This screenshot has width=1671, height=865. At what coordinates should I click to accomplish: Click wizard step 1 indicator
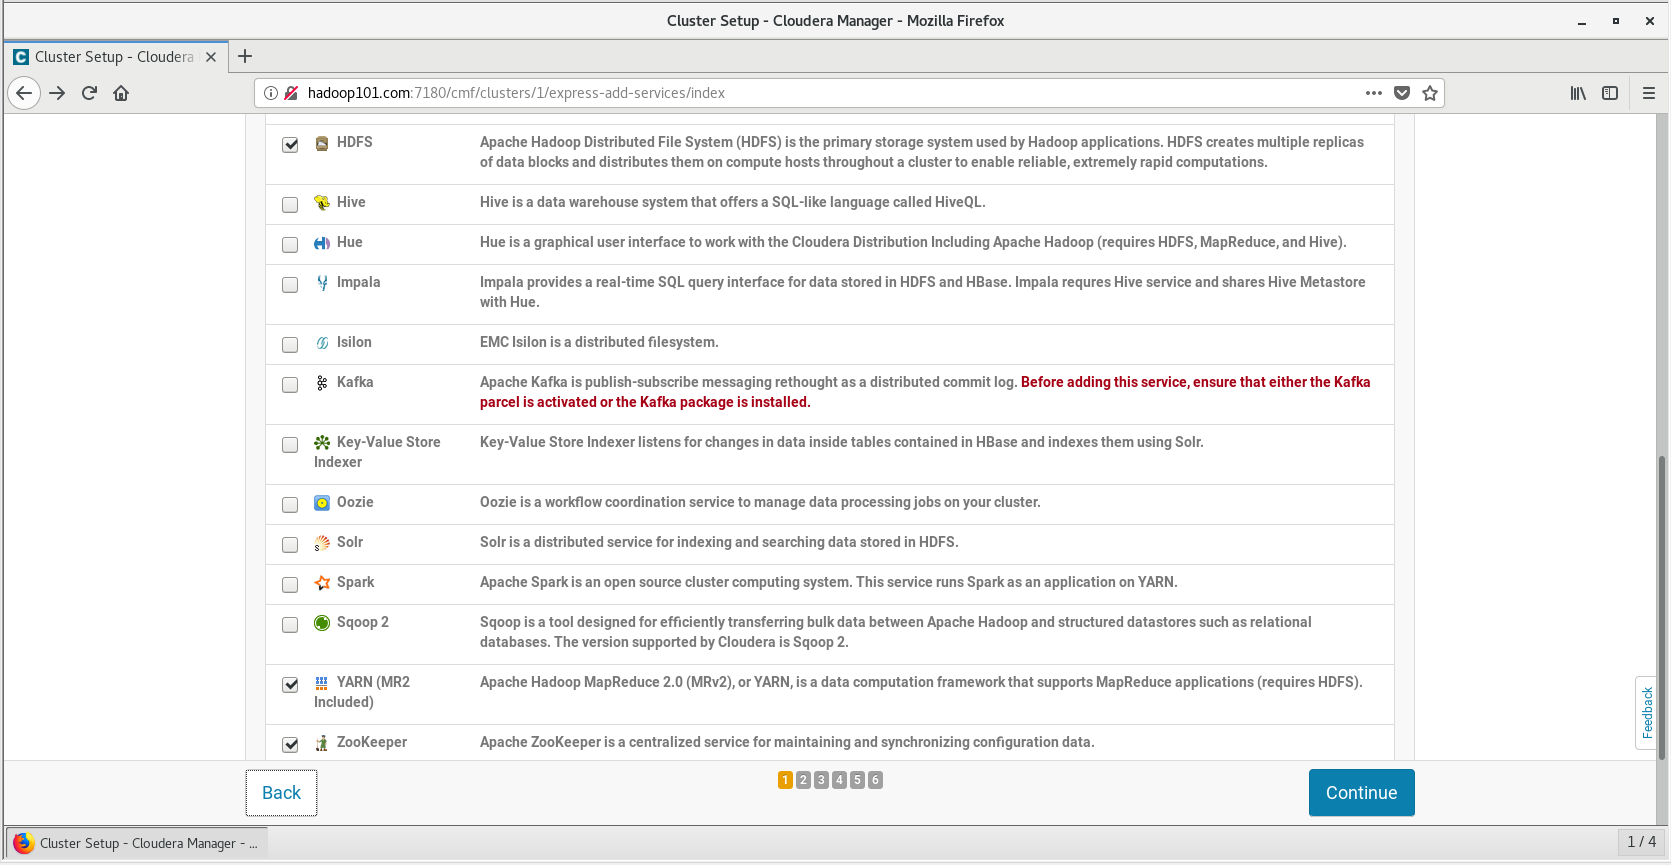tap(785, 780)
